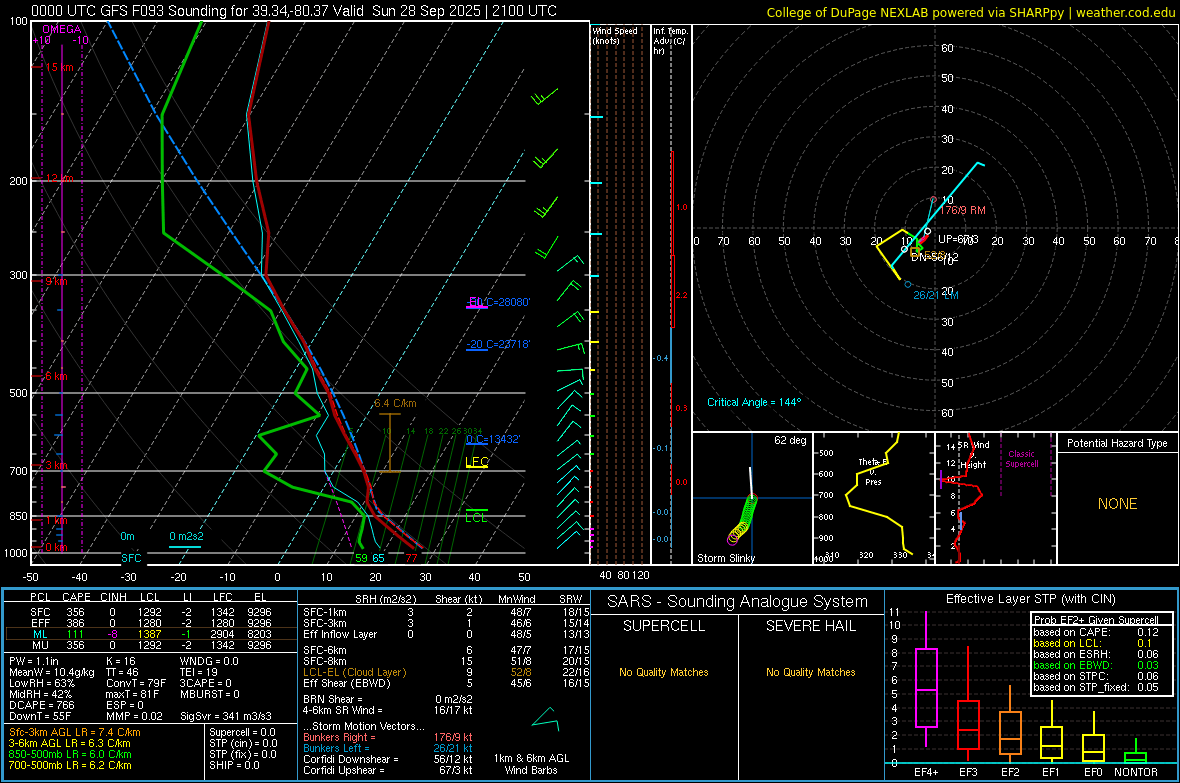Click the NONTOR box plot axis label
Image resolution: width=1180 pixels, height=783 pixels.
1136,772
